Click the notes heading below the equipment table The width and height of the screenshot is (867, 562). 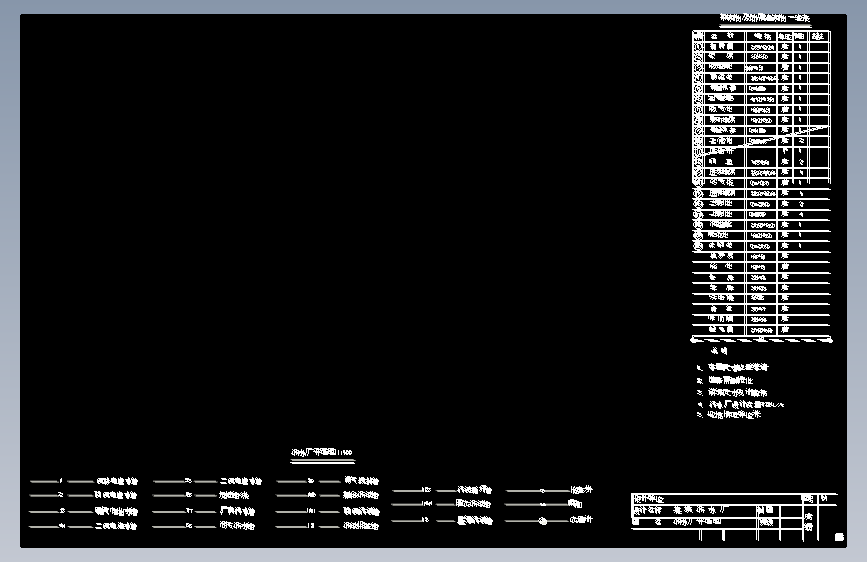[719, 351]
